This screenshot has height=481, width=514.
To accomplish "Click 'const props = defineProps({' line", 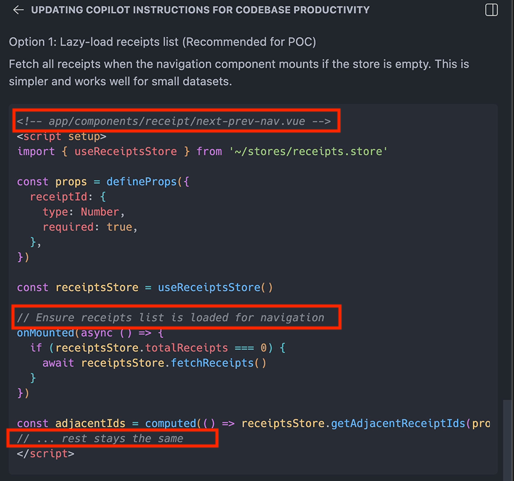I will (103, 182).
